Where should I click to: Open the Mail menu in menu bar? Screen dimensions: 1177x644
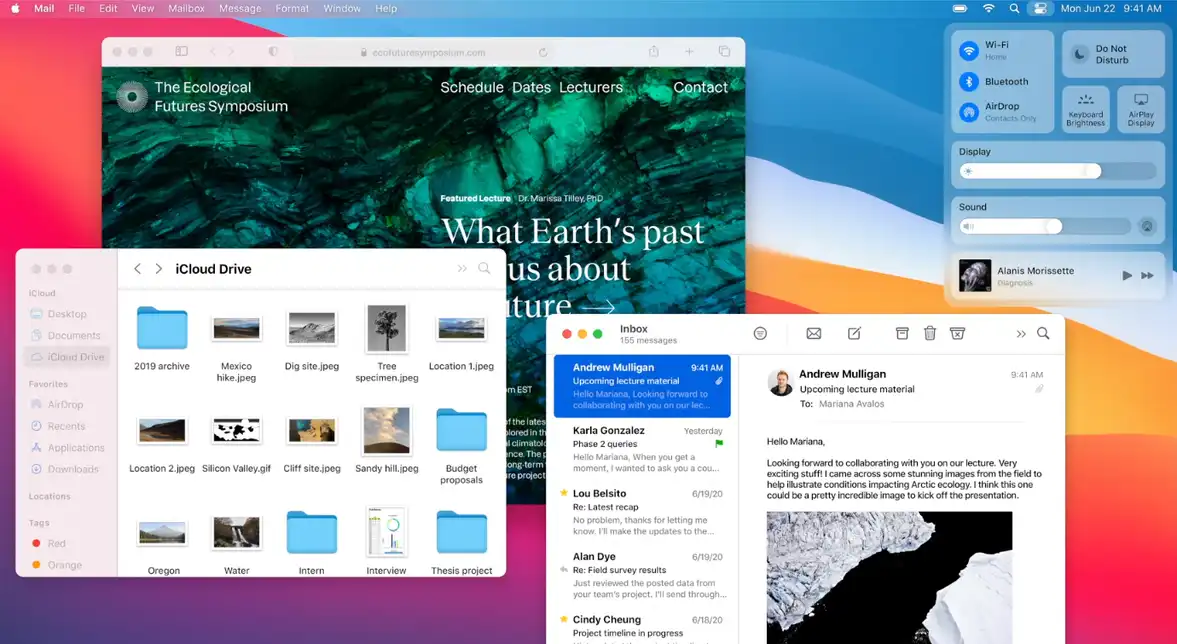pyautogui.click(x=44, y=8)
